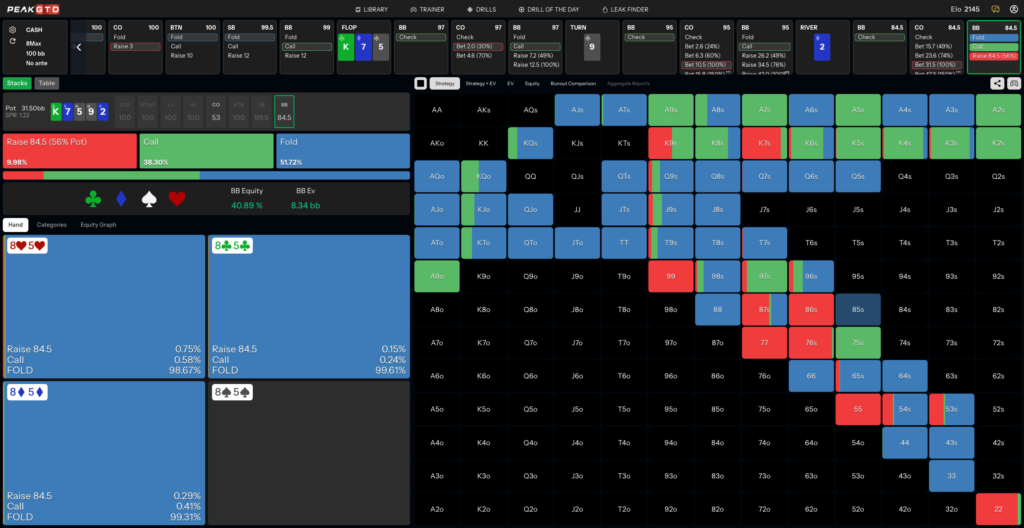Filter by the white spades suit icon
1024x528 pixels.
coord(150,199)
